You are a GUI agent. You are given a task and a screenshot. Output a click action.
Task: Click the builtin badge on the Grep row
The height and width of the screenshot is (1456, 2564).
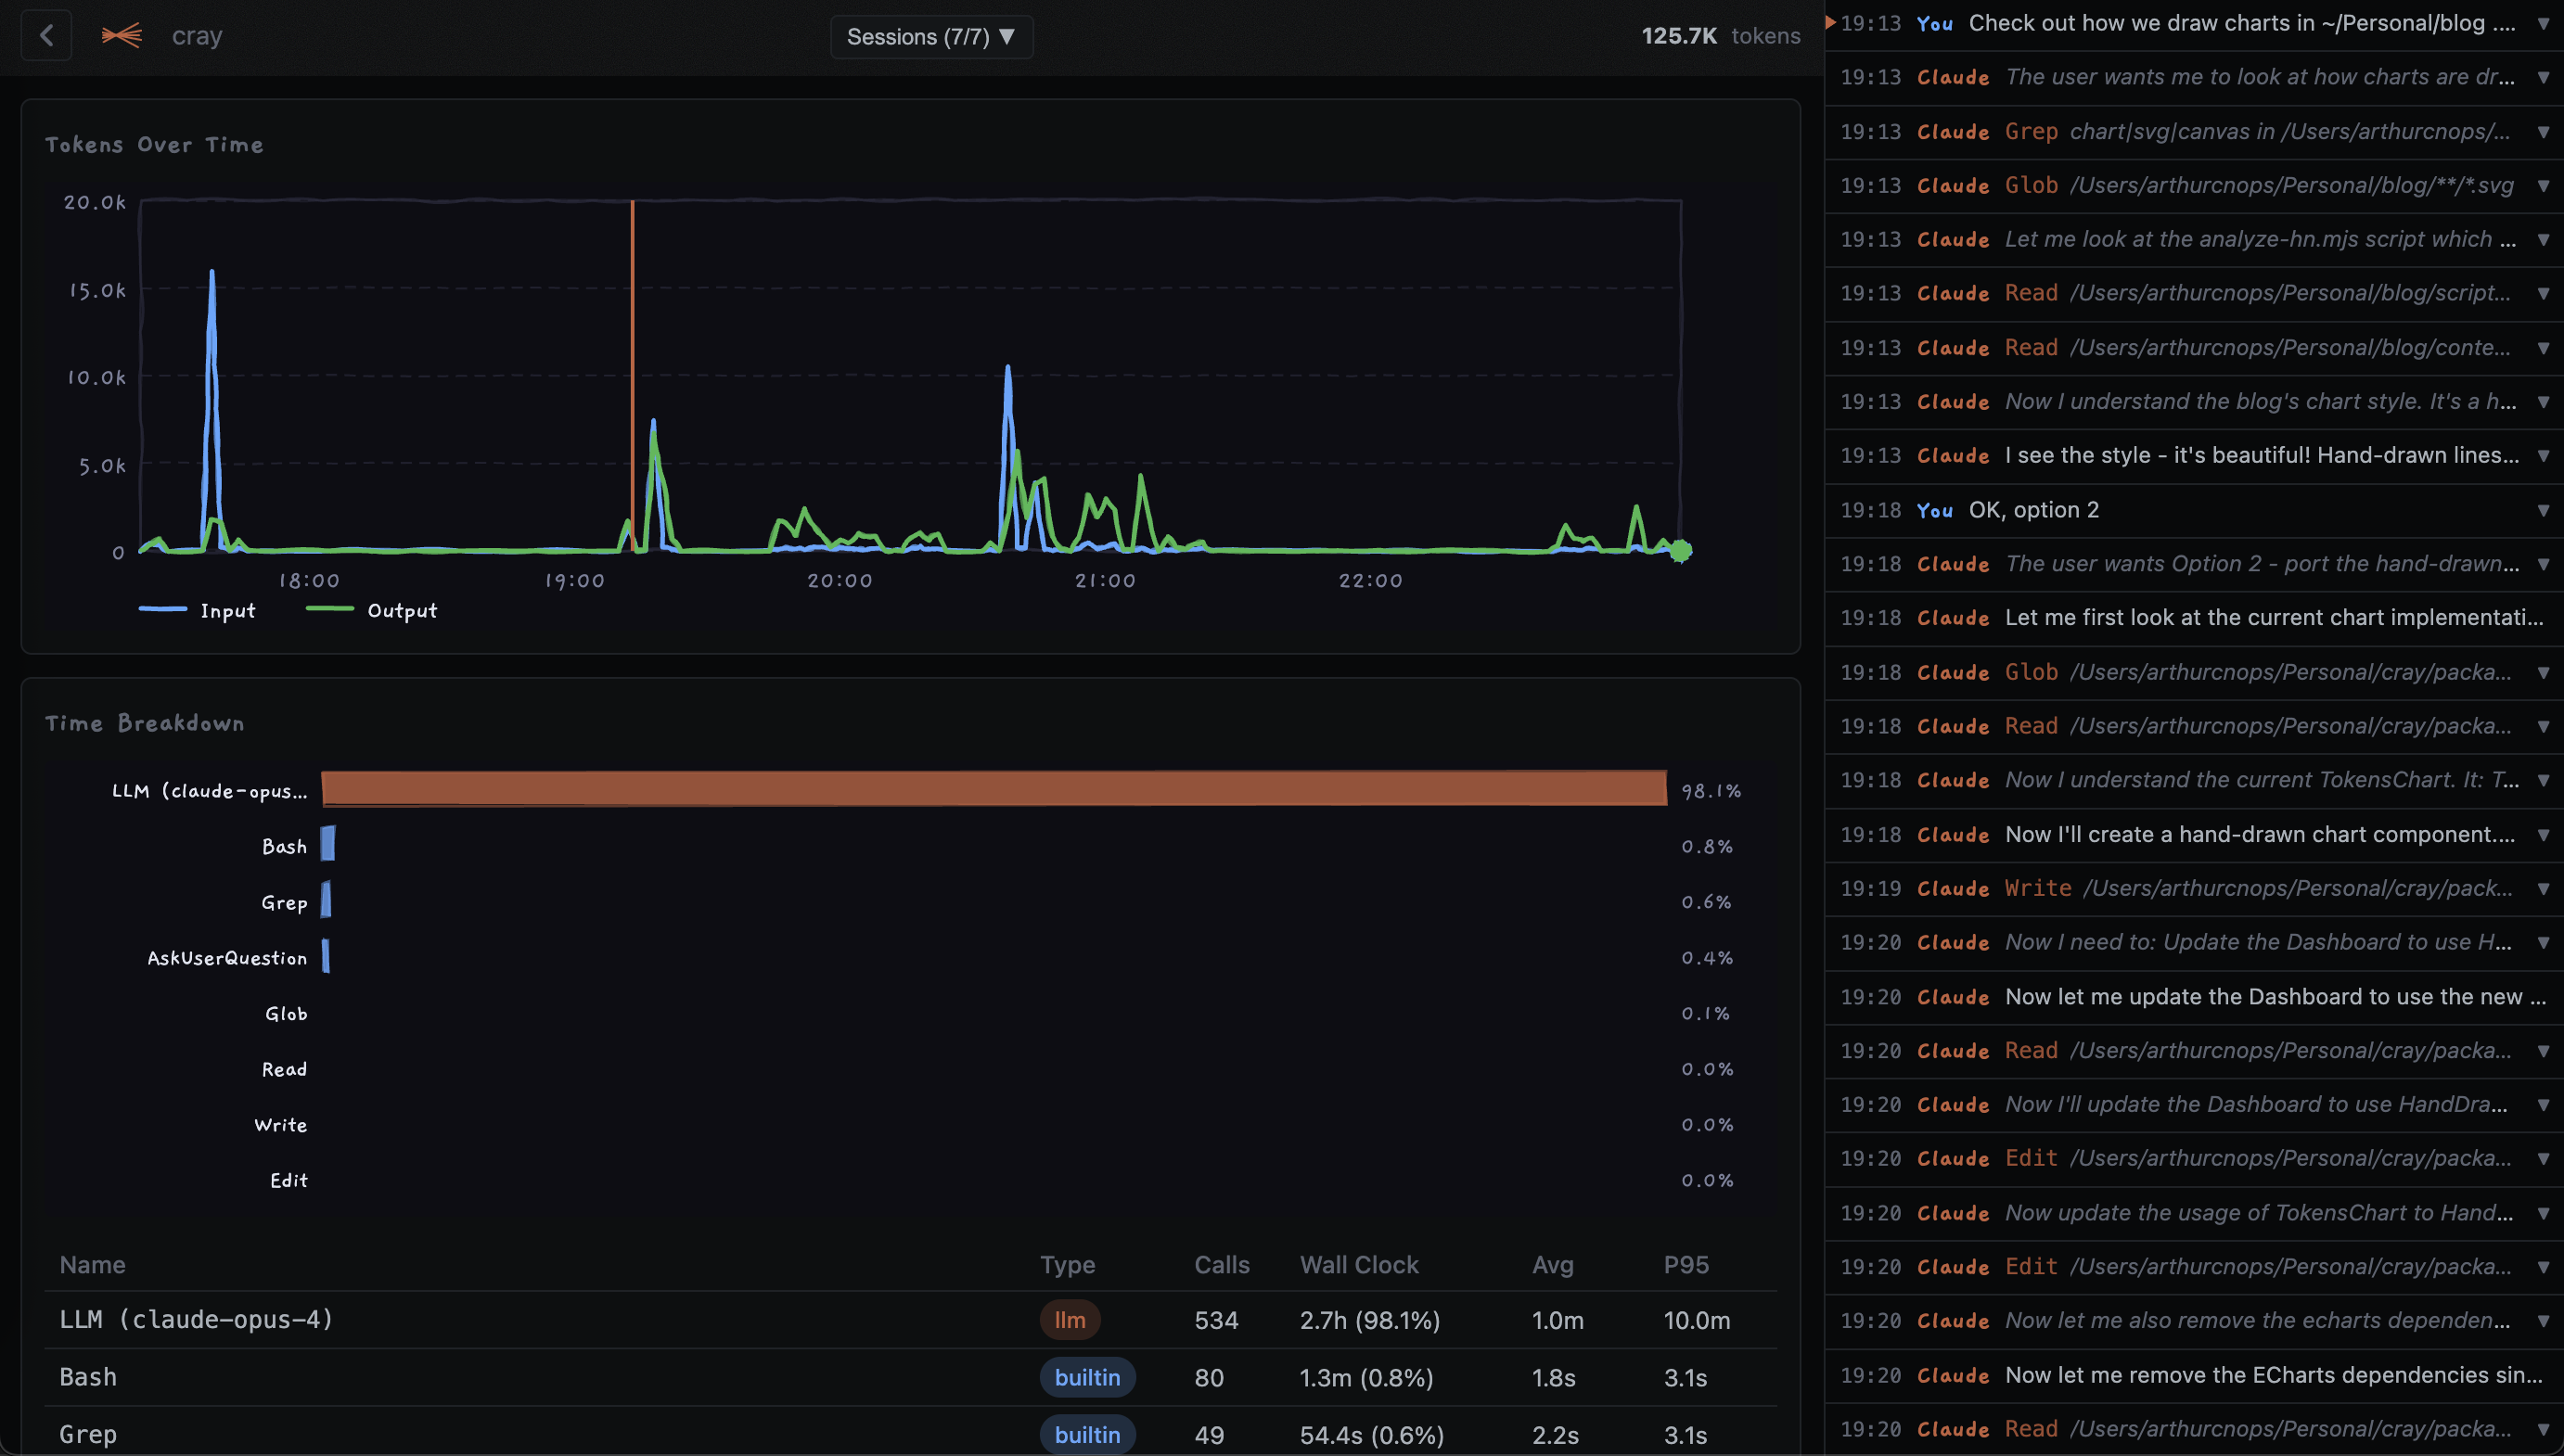(1087, 1434)
